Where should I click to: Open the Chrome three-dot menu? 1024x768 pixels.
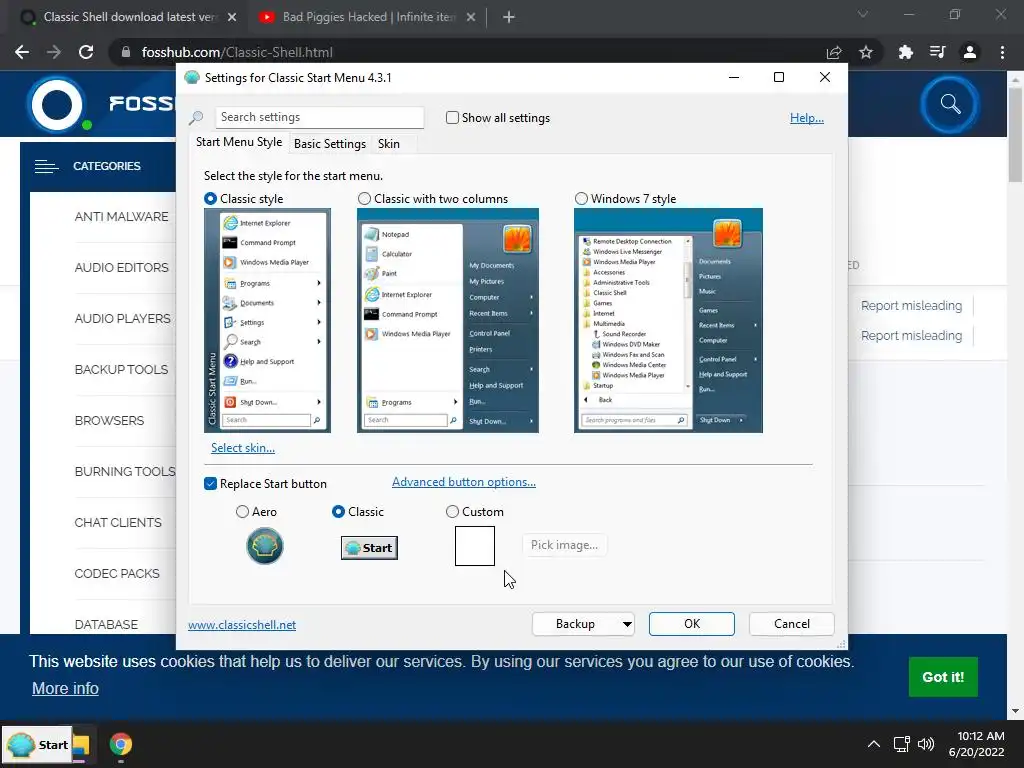coord(1002,52)
